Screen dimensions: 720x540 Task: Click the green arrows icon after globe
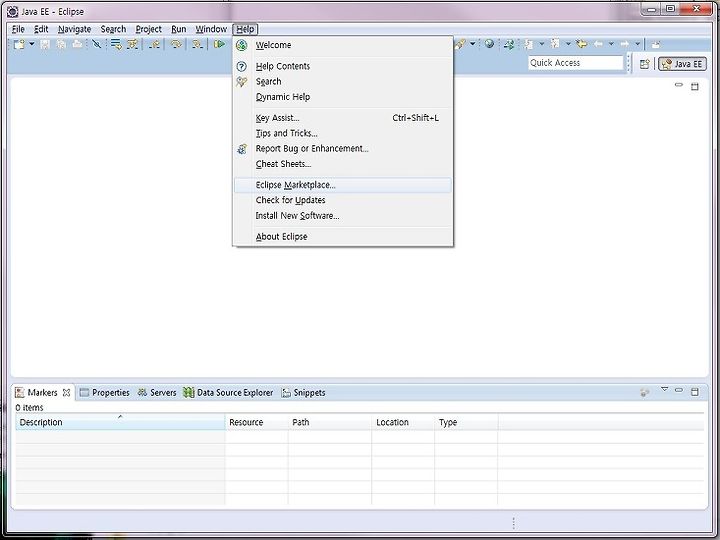pyautogui.click(x=509, y=44)
